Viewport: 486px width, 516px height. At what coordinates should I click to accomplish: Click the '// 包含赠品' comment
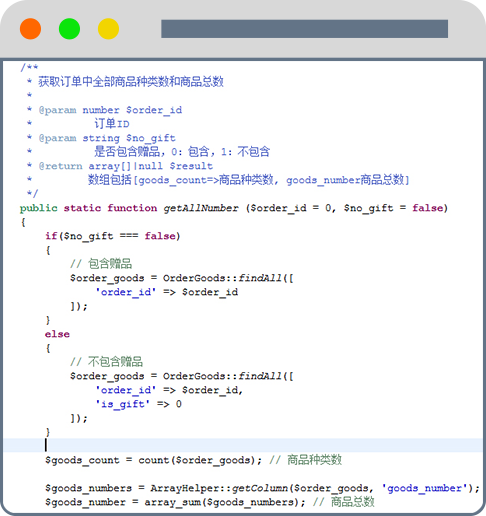tap(101, 264)
